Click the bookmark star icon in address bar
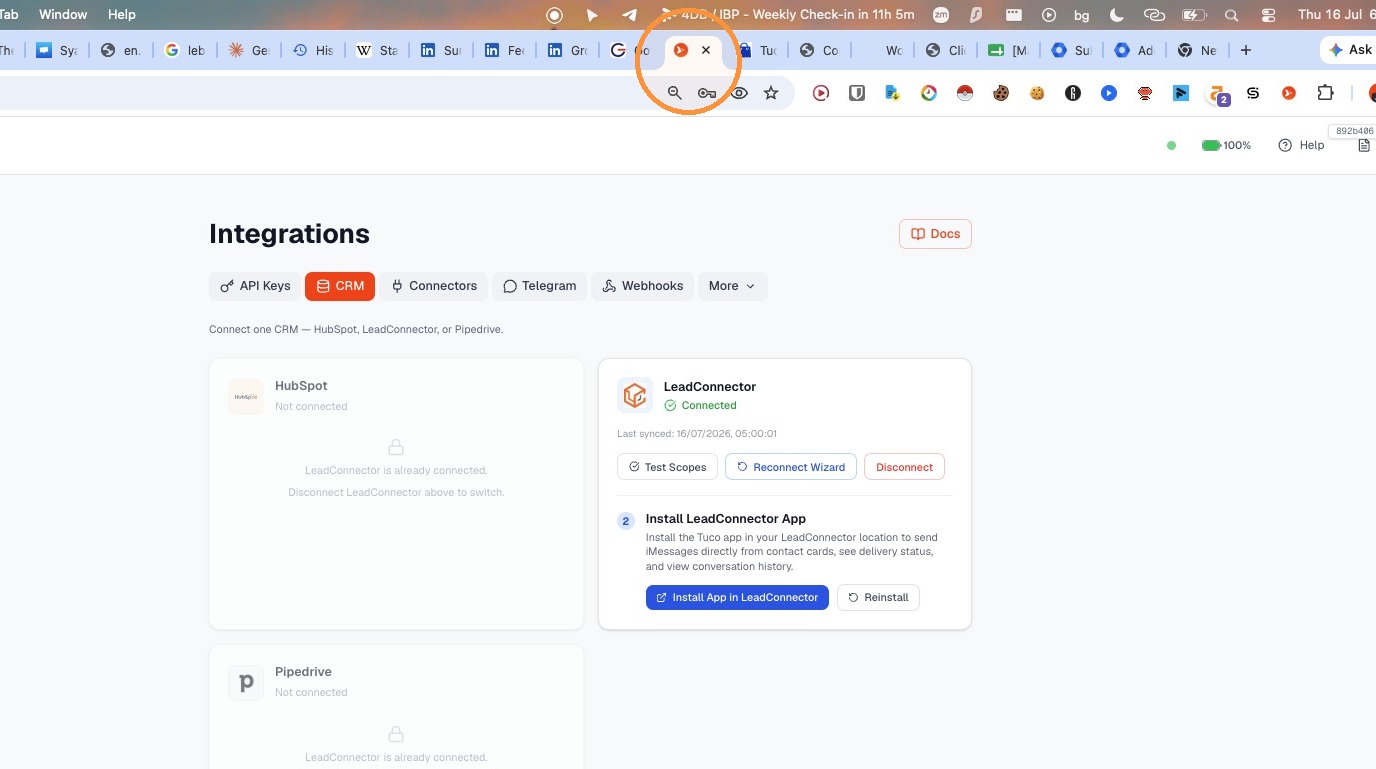 click(x=771, y=93)
